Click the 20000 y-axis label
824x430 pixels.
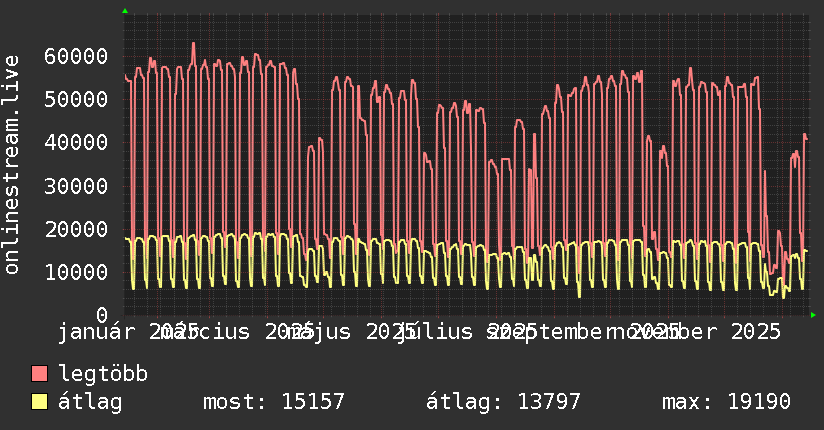pyautogui.click(x=76, y=229)
